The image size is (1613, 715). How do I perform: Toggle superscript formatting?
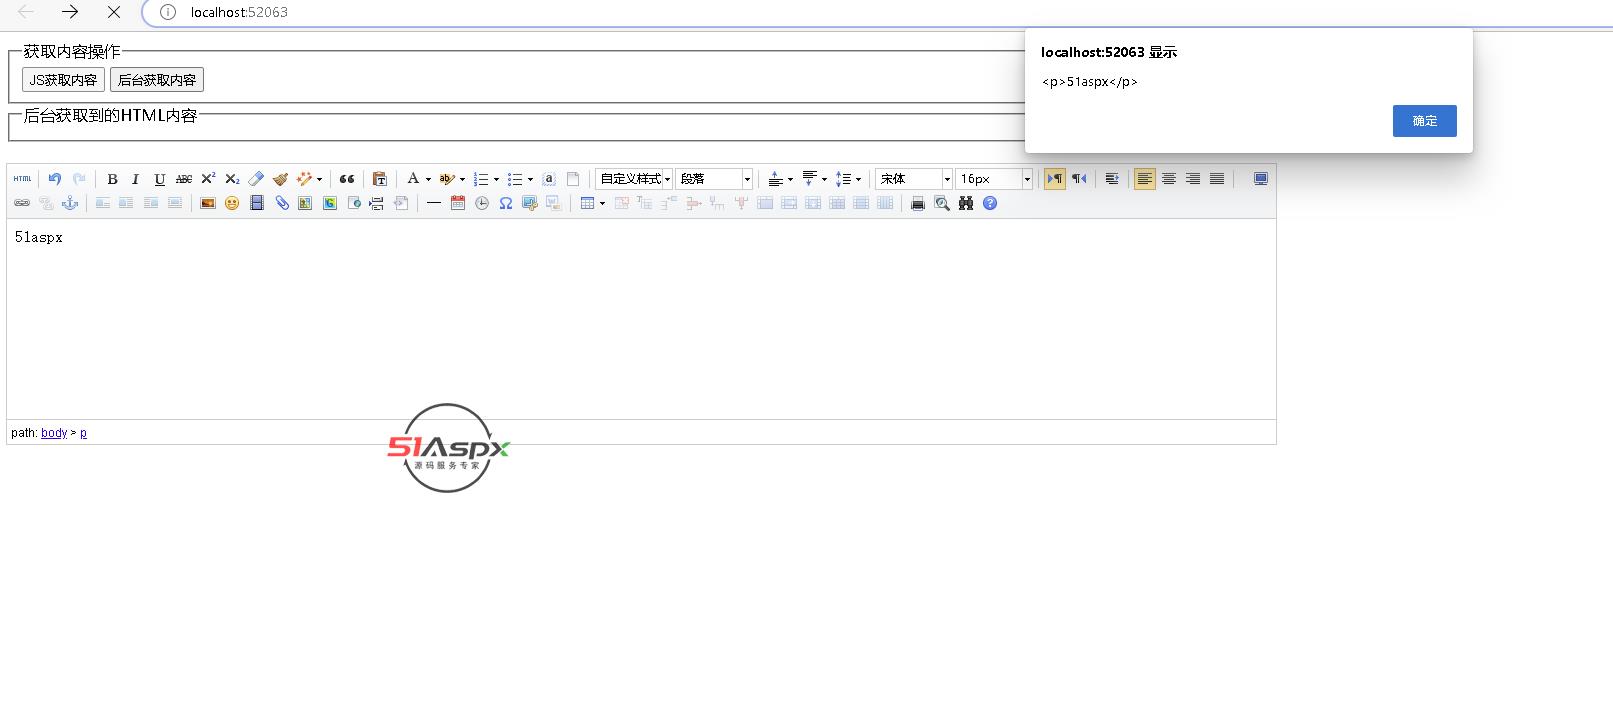[x=208, y=179]
